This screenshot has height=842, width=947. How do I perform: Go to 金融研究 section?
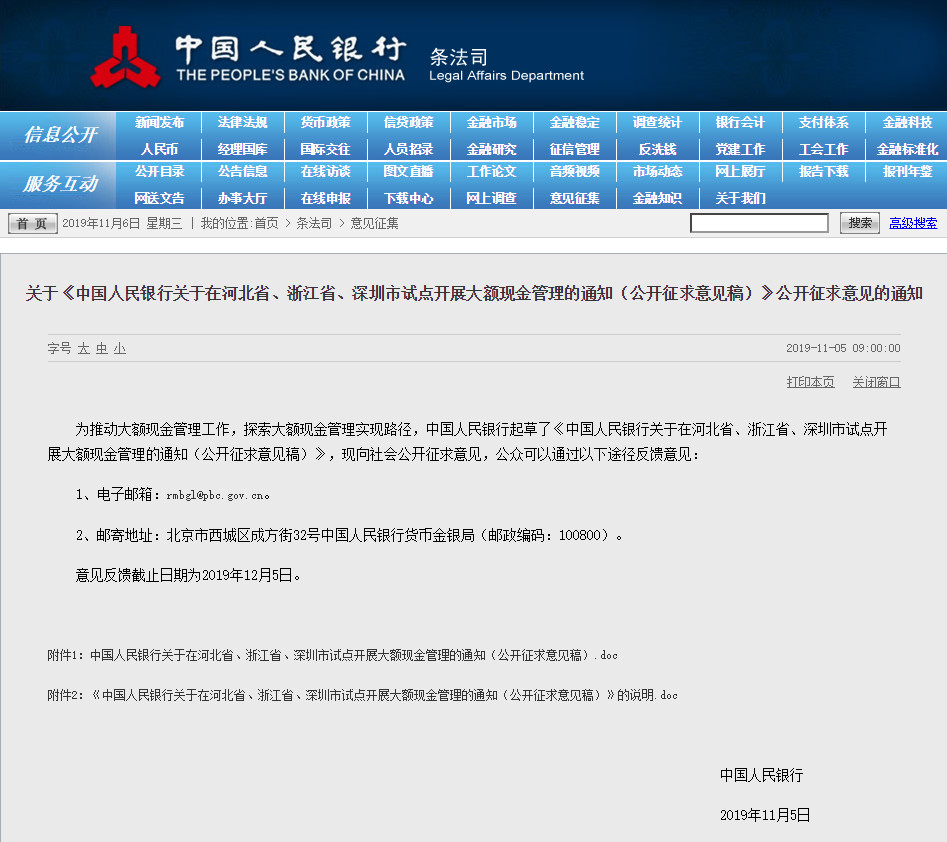tap(492, 149)
